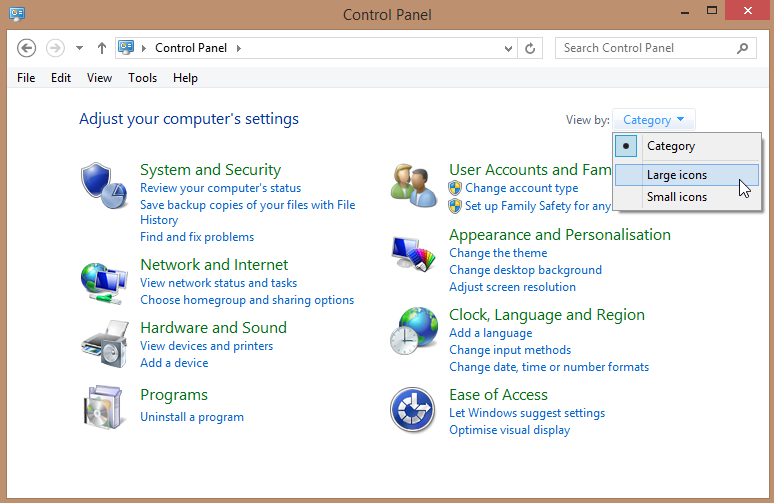This screenshot has height=503, width=774.
Task: Open Hardware and Sound category
Action: (213, 327)
